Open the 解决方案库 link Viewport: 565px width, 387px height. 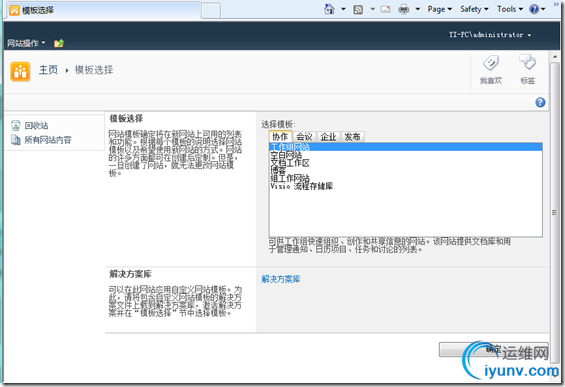281,279
